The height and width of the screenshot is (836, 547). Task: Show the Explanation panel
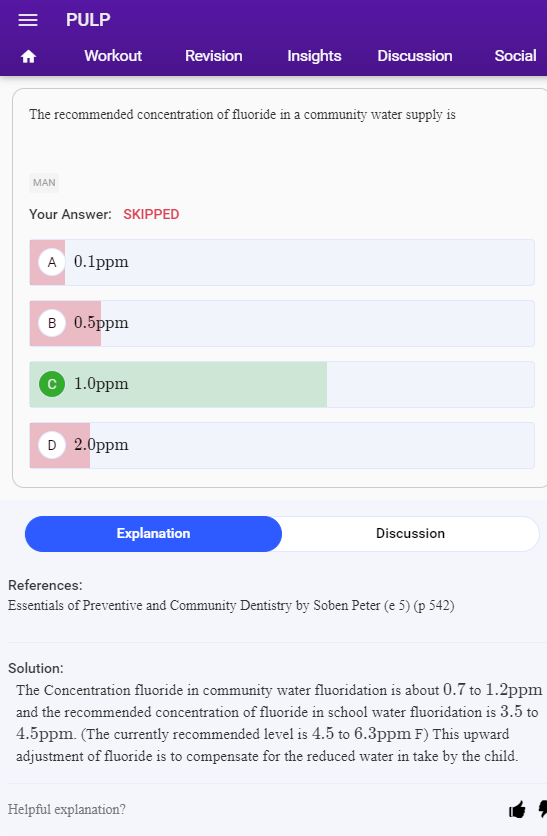pyautogui.click(x=154, y=534)
